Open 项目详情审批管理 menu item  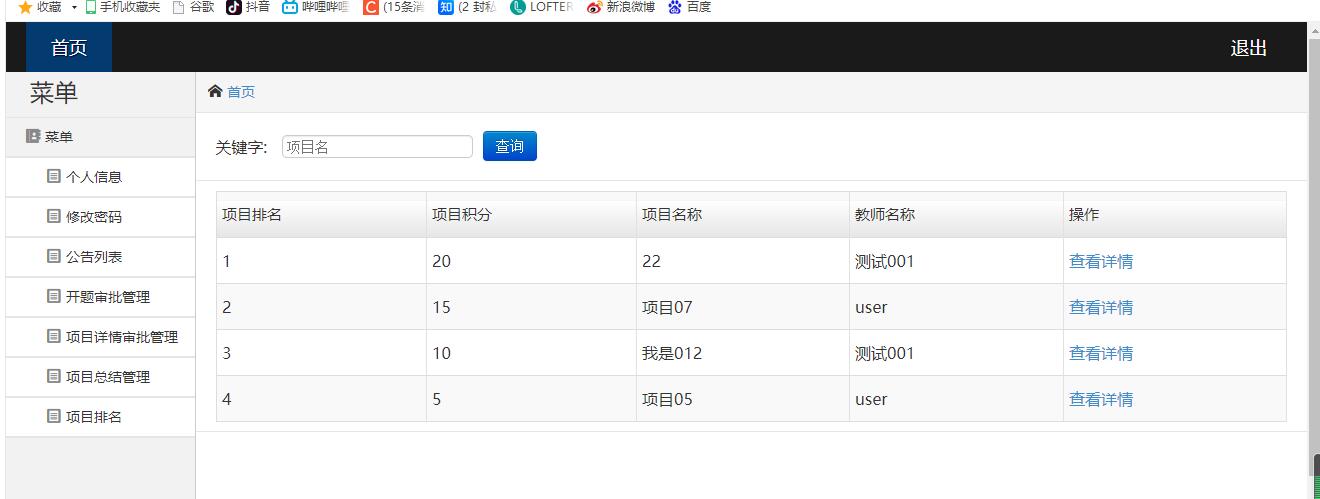[x=100, y=337]
